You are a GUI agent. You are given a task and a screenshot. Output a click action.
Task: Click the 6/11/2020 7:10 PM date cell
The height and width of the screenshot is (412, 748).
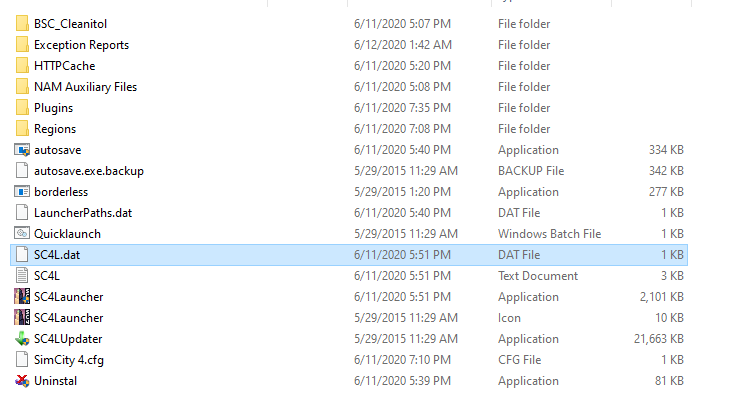pos(402,360)
